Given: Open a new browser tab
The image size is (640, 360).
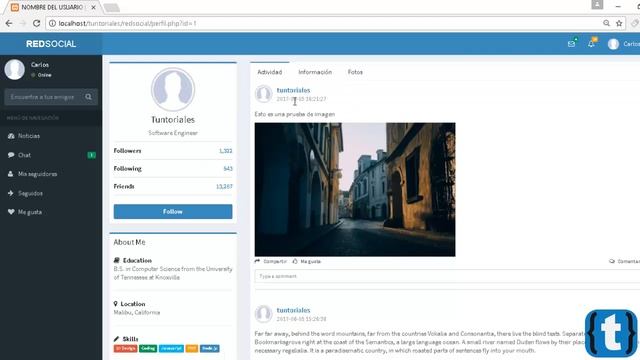Looking at the screenshot, I should (111, 7).
